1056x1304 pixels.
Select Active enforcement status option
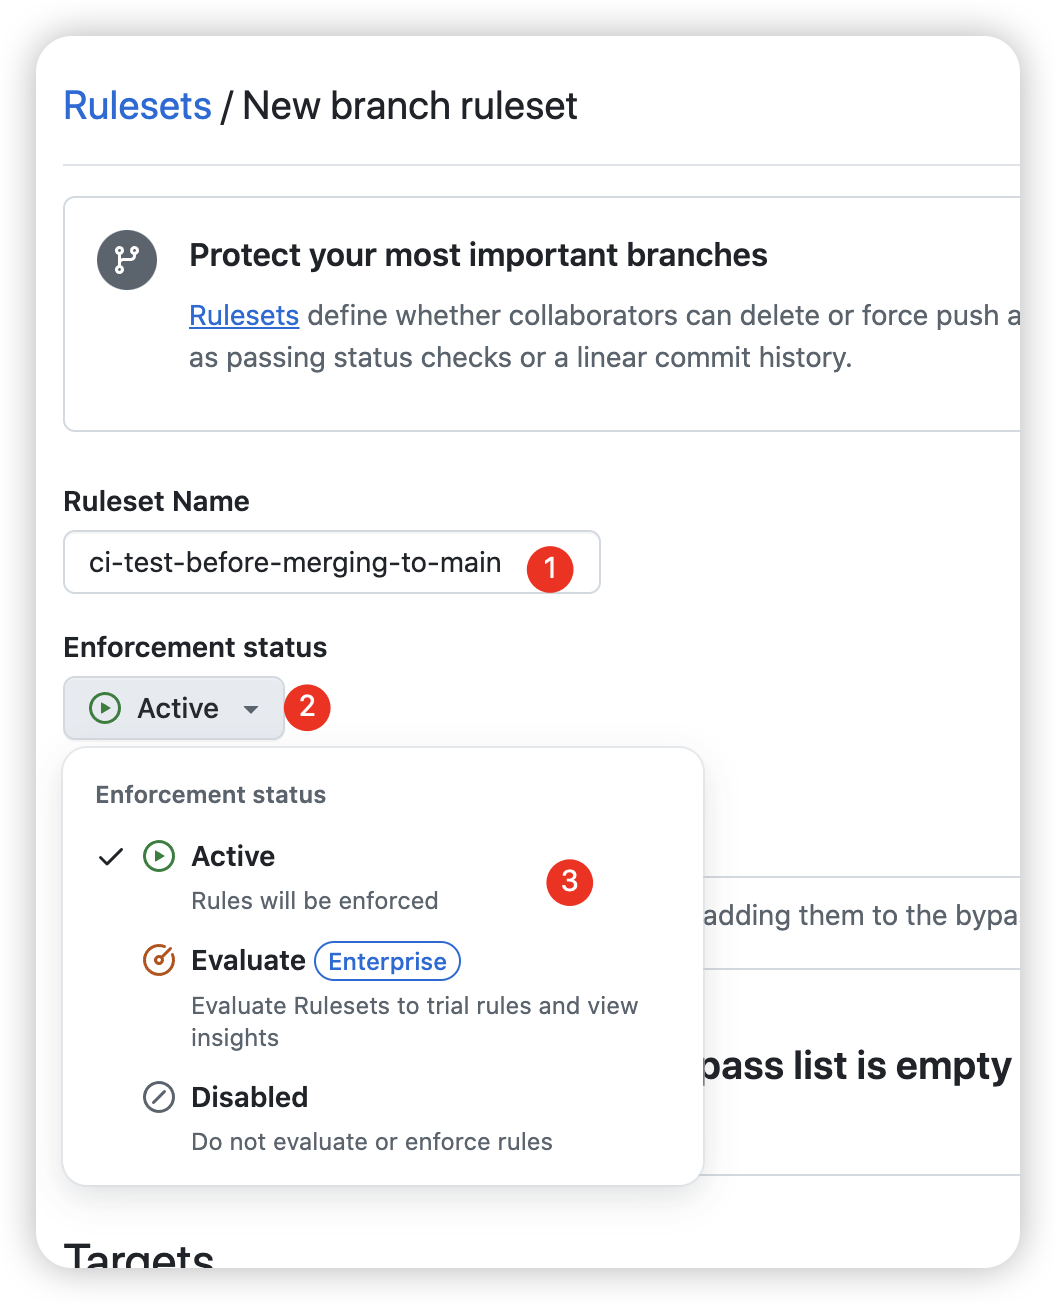(x=233, y=857)
